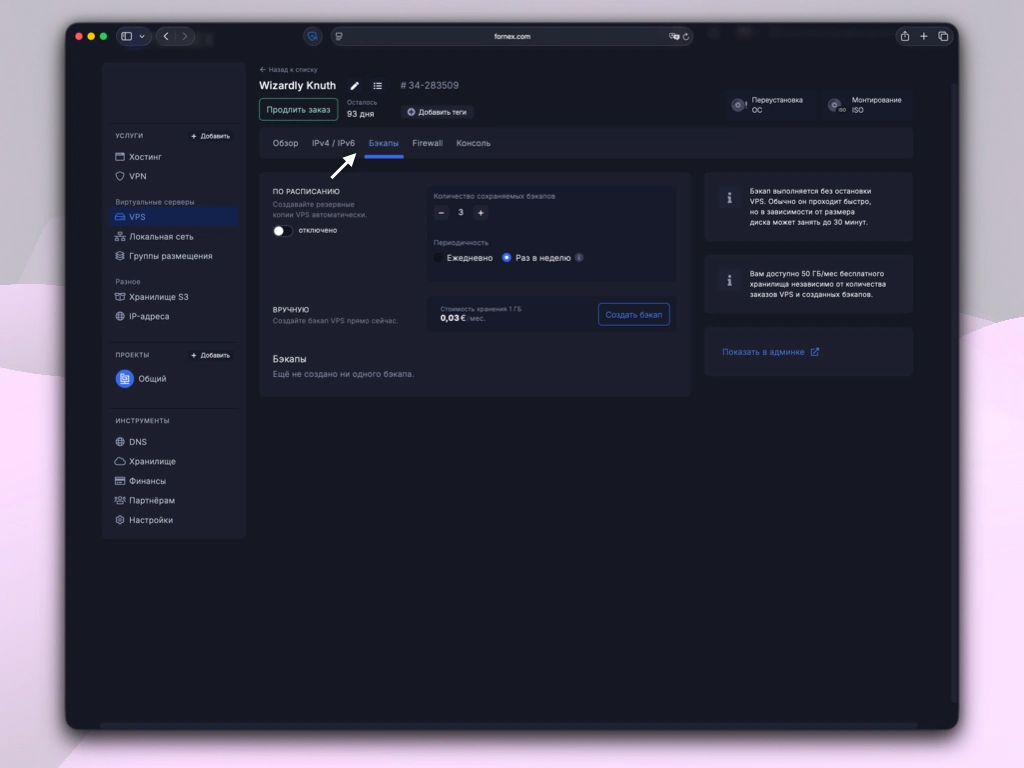Select the Раз в неделю radio button
This screenshot has width=1024, height=768.
(x=507, y=258)
